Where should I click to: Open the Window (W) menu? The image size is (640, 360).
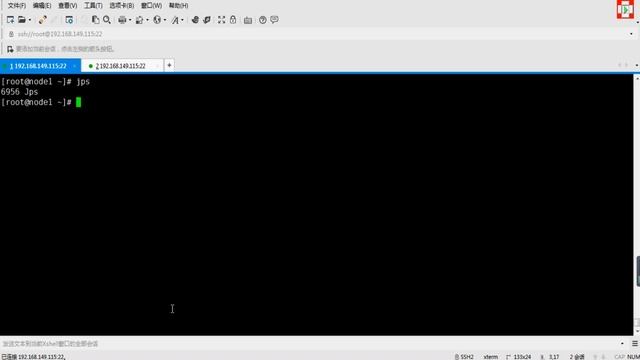pyautogui.click(x=151, y=6)
